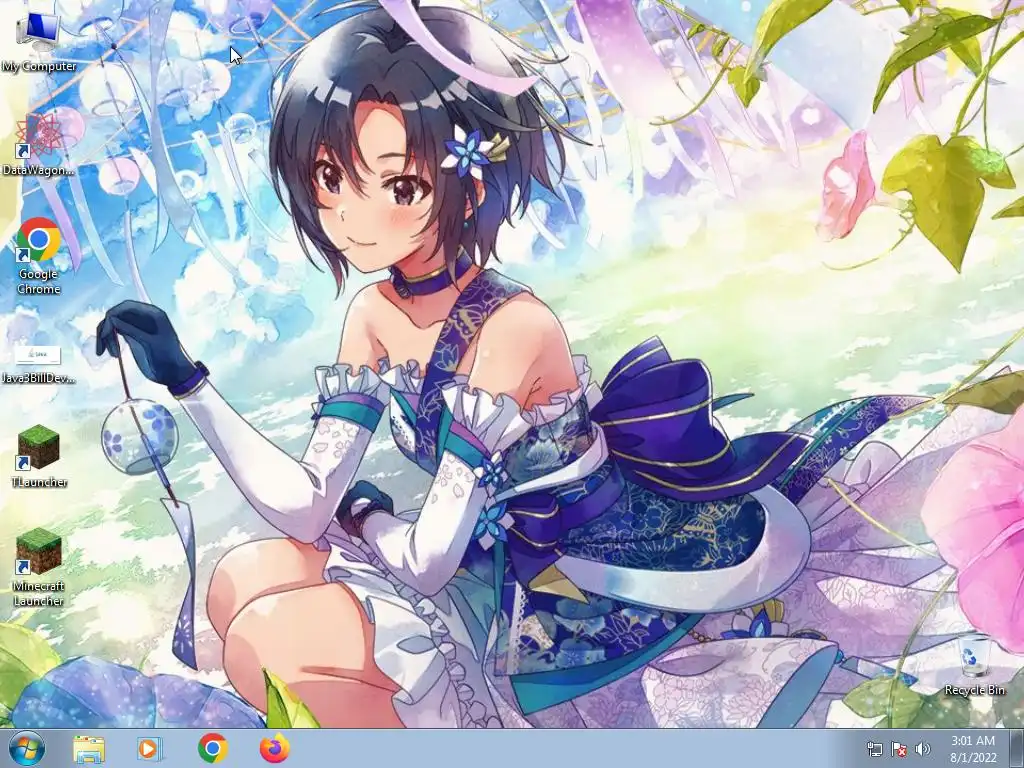Select the DataWagon desktop shortcut

(x=39, y=144)
